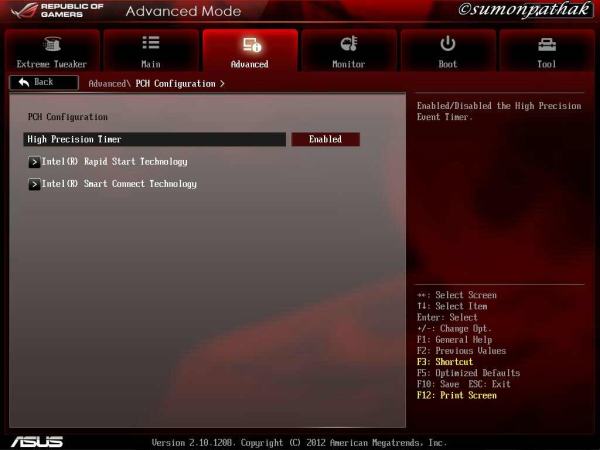Click the Advanced Mode title

[183, 11]
